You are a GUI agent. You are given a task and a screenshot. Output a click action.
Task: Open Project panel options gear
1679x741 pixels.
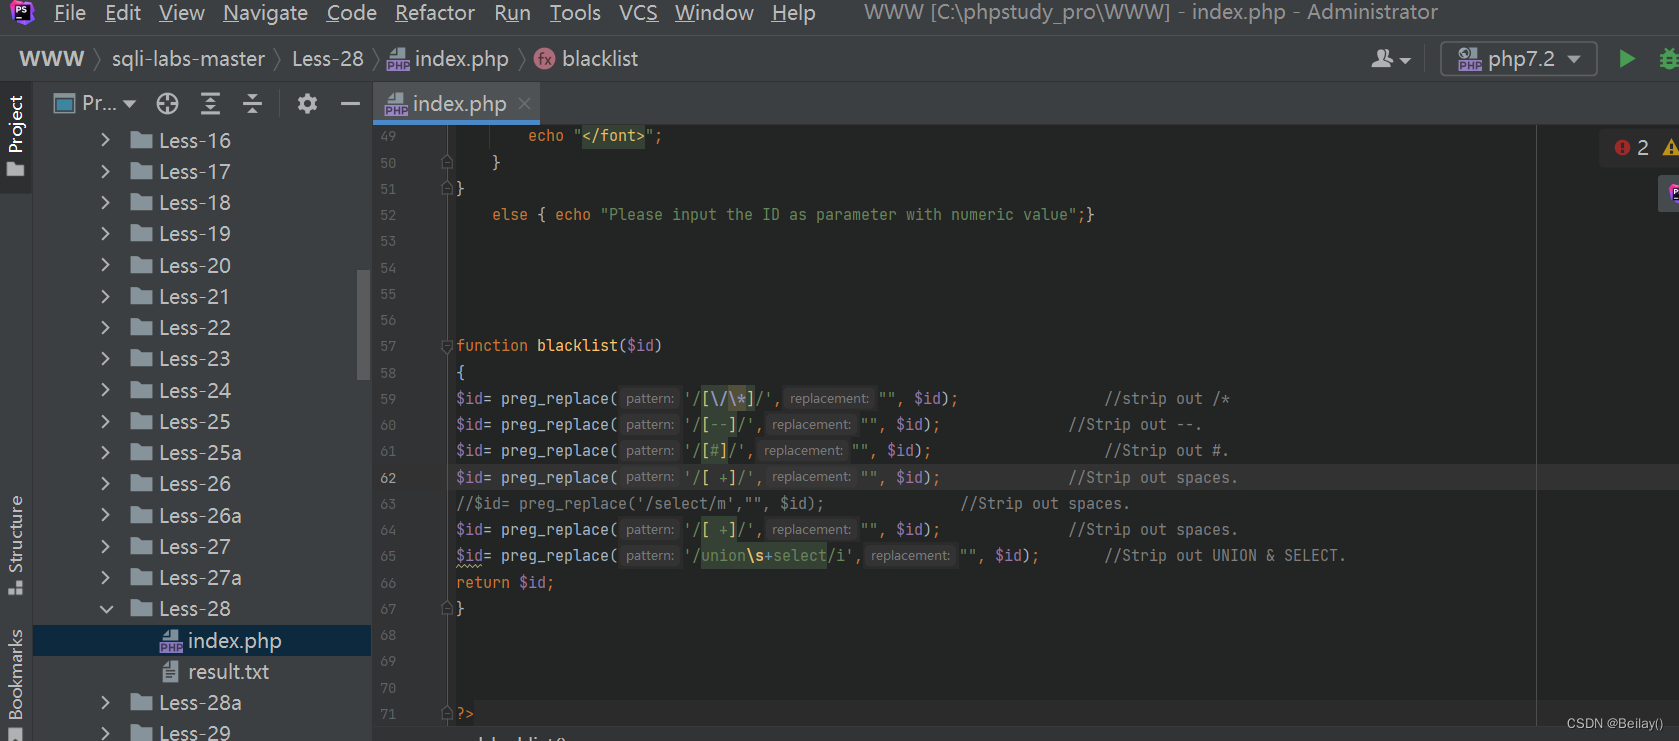(x=307, y=104)
